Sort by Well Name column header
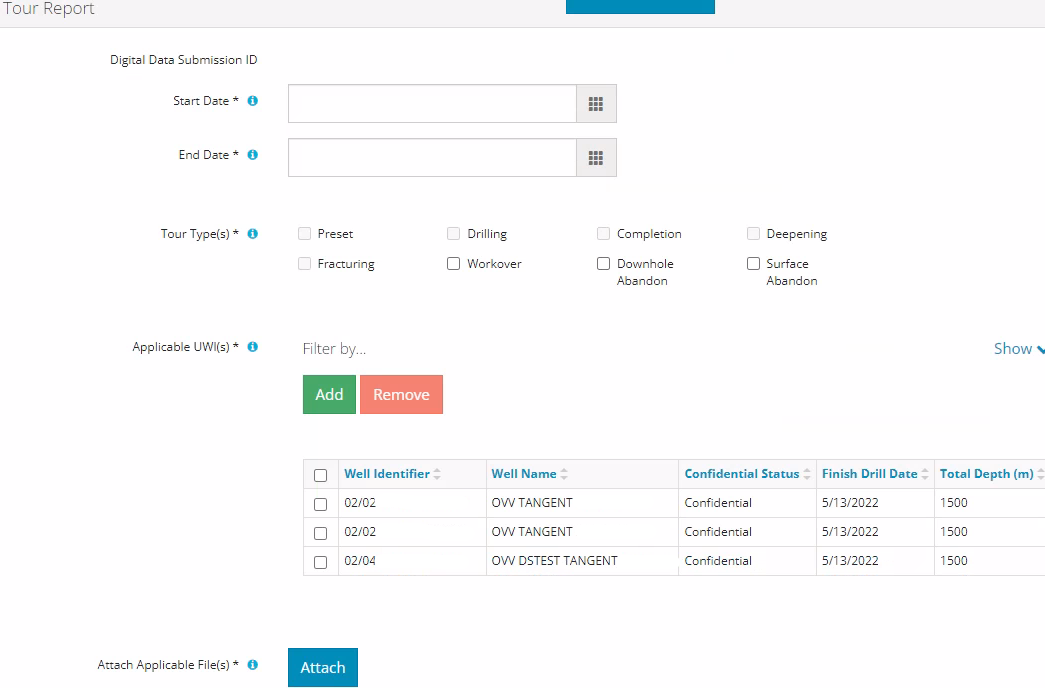 523,474
